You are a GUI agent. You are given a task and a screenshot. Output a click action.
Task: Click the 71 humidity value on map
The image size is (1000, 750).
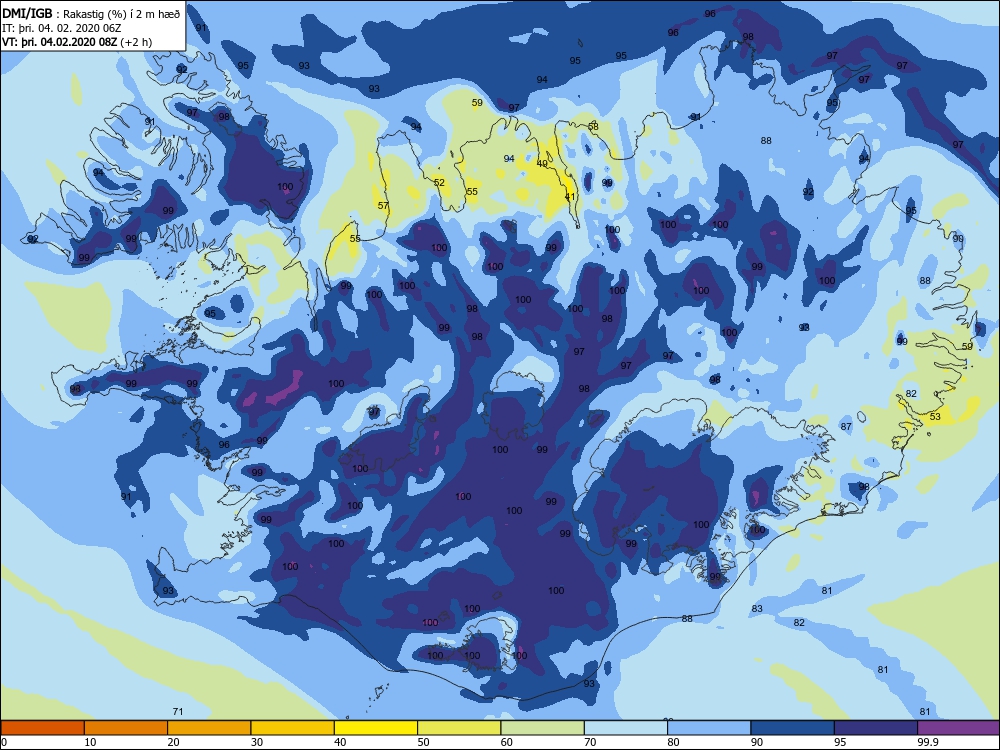(x=178, y=711)
